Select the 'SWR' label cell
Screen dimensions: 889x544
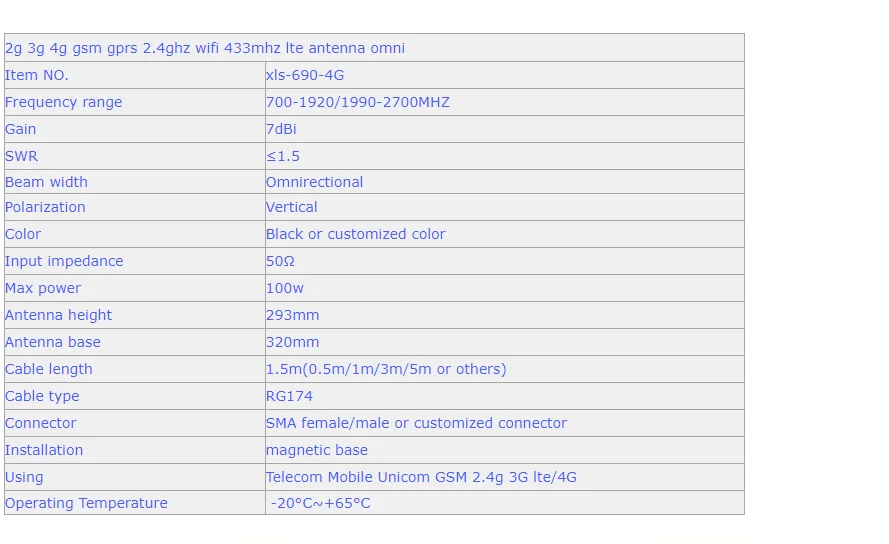135,156
